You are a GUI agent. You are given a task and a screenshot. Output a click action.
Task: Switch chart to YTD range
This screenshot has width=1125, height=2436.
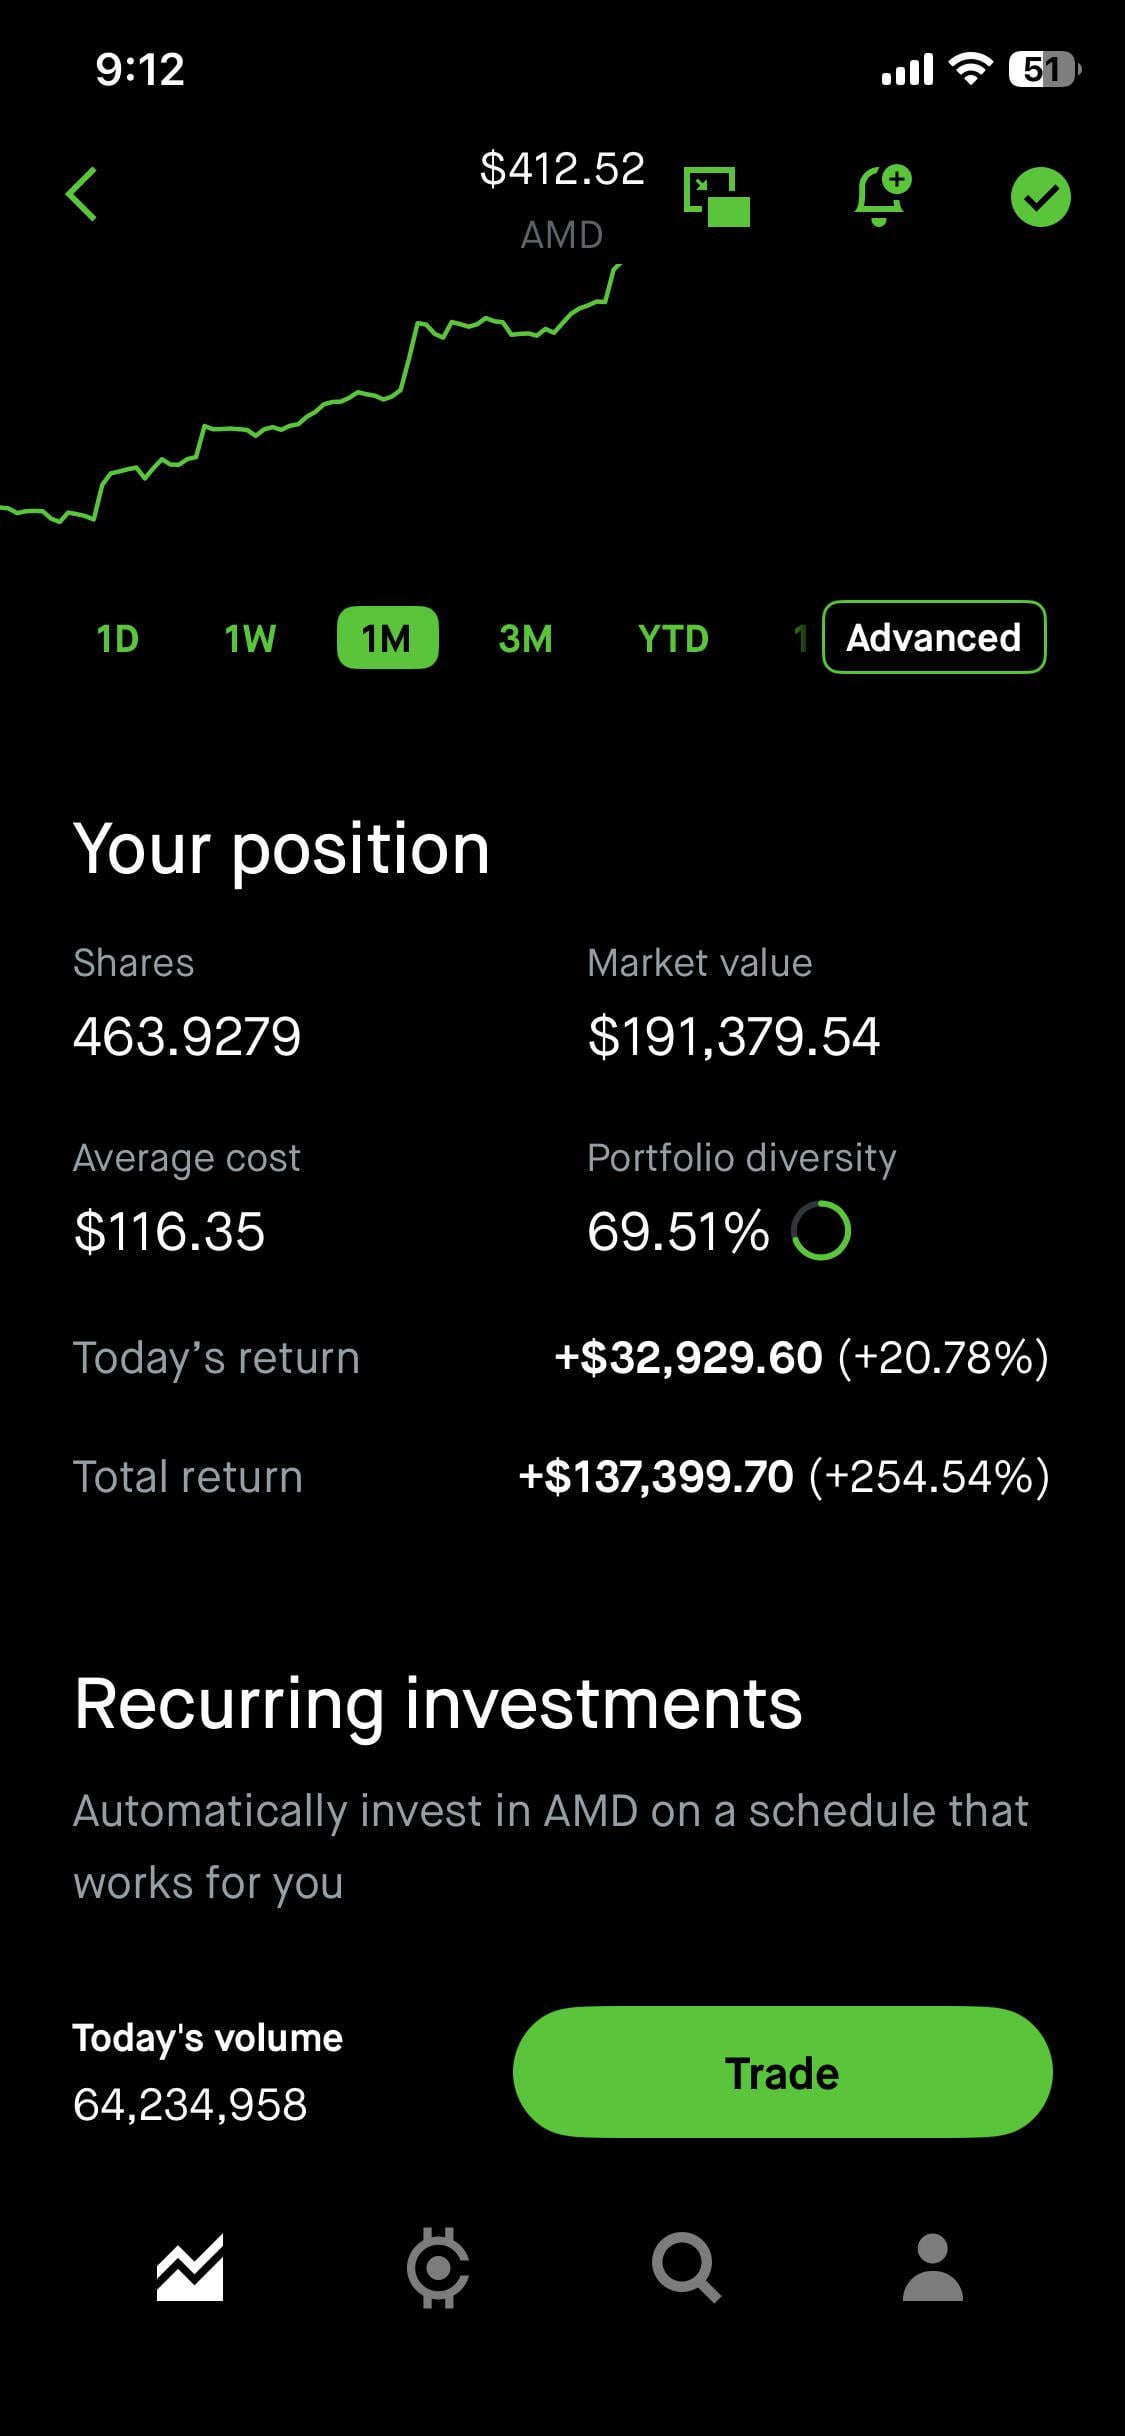pyautogui.click(x=673, y=638)
